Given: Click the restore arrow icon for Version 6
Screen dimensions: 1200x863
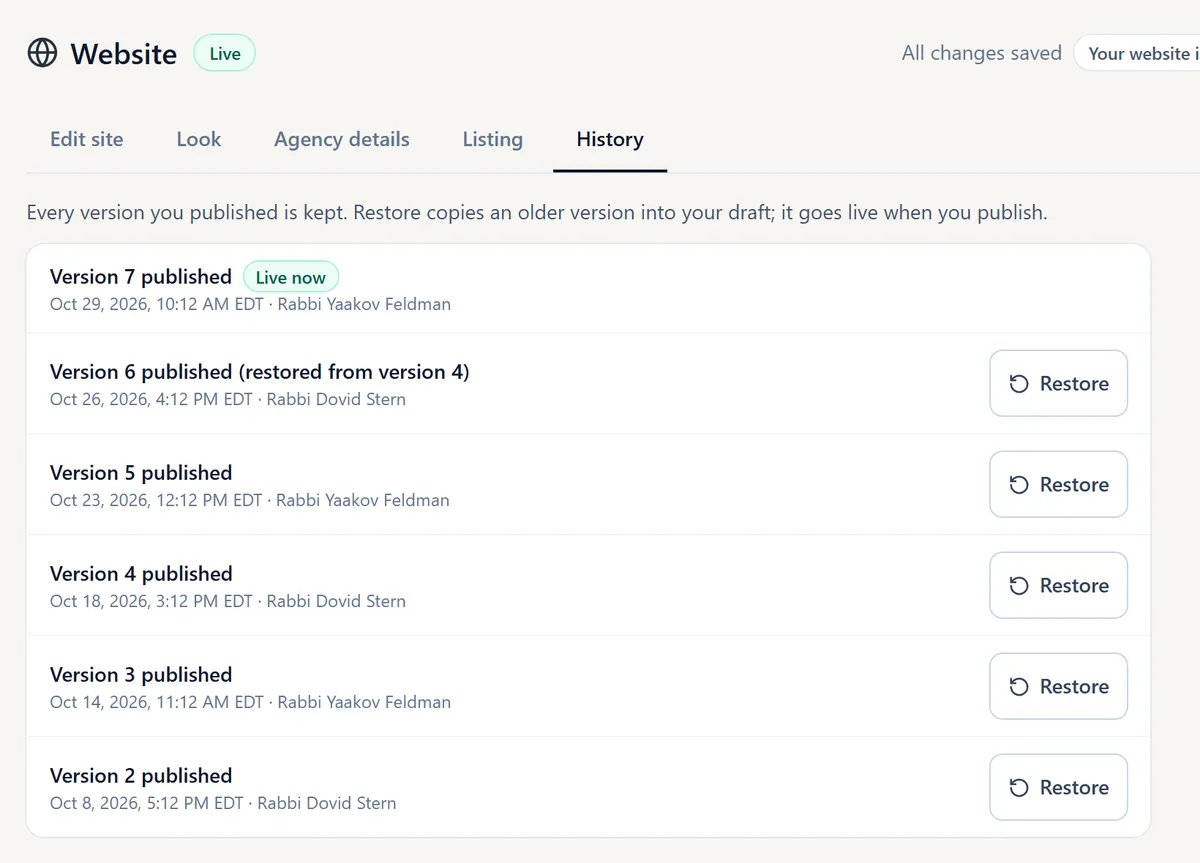Looking at the screenshot, I should coord(1019,384).
